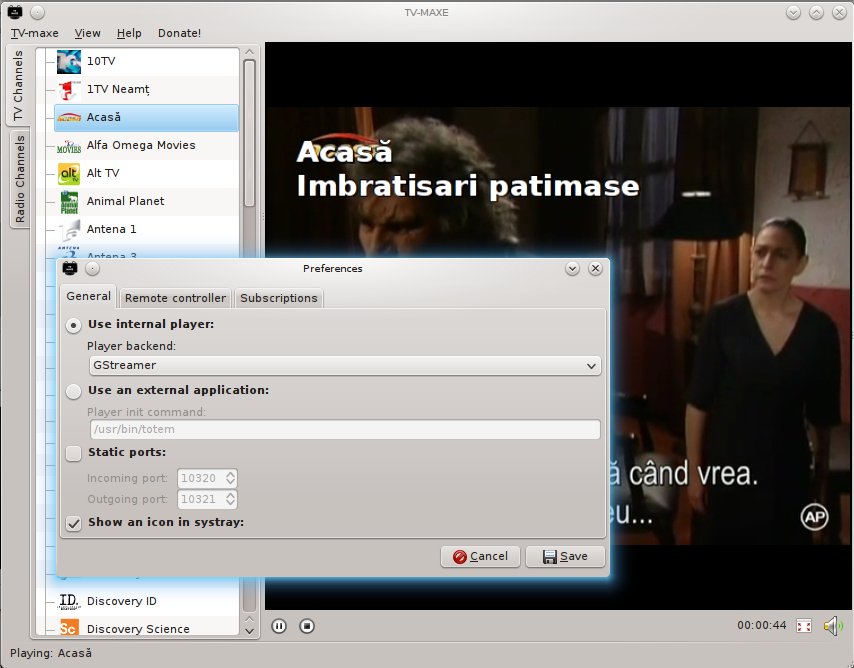This screenshot has width=854, height=668.
Task: Open the Player backend GStreamer dropdown
Action: pos(345,366)
